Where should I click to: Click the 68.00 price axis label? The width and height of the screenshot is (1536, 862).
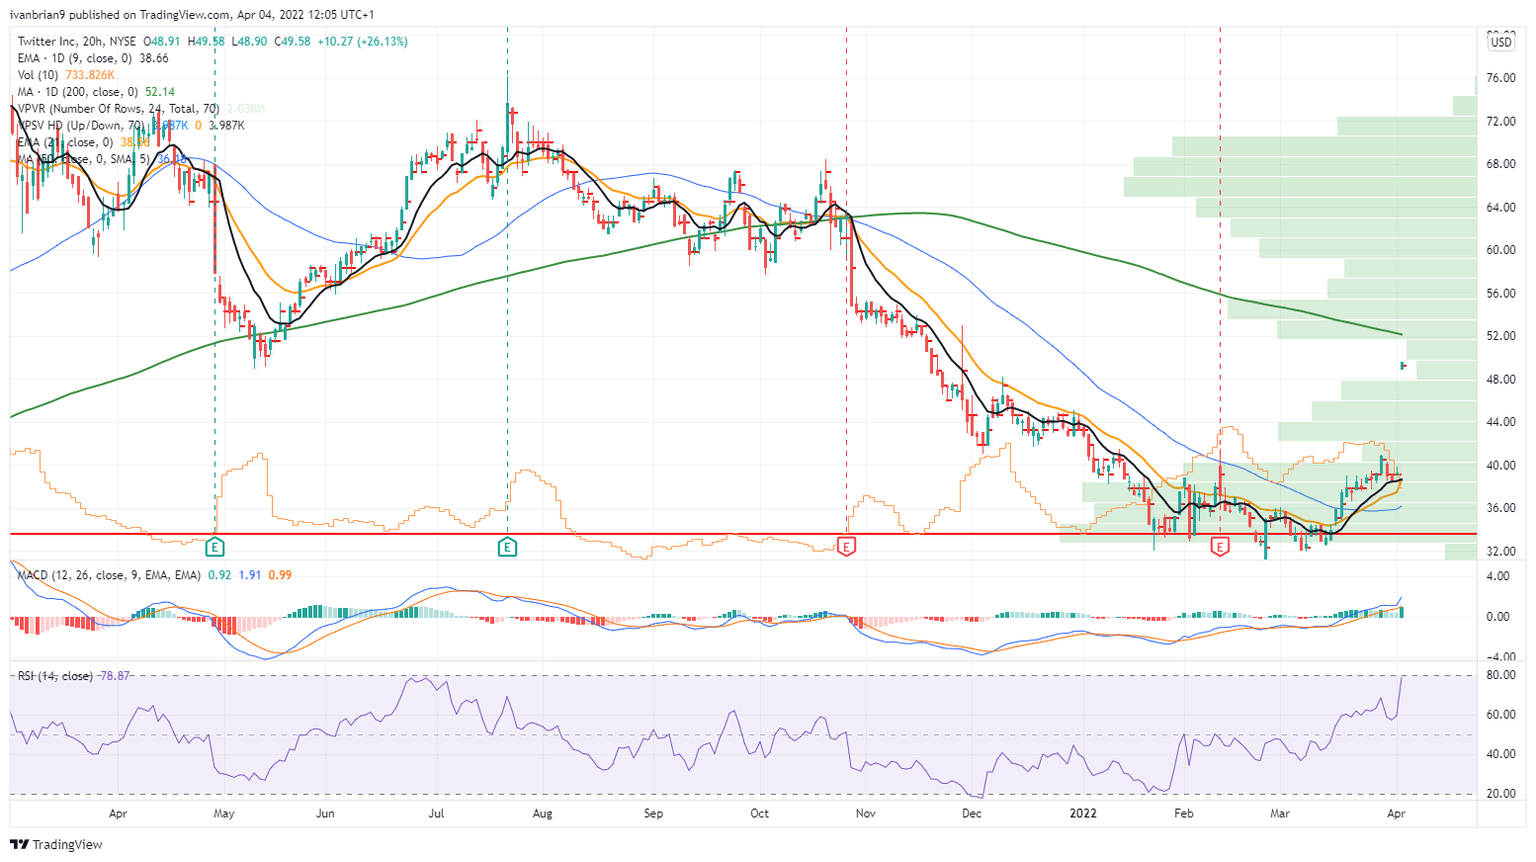pos(1501,164)
